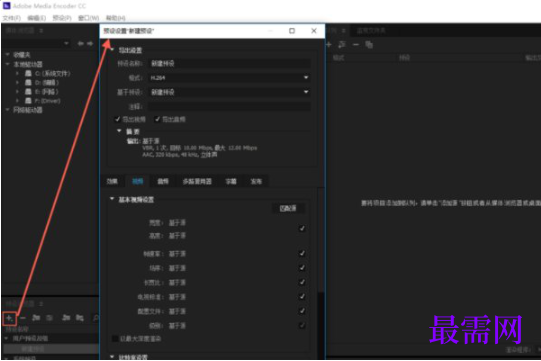Click the new preset plus button
Viewport: 541px width, 361px height.
[x=9, y=318]
